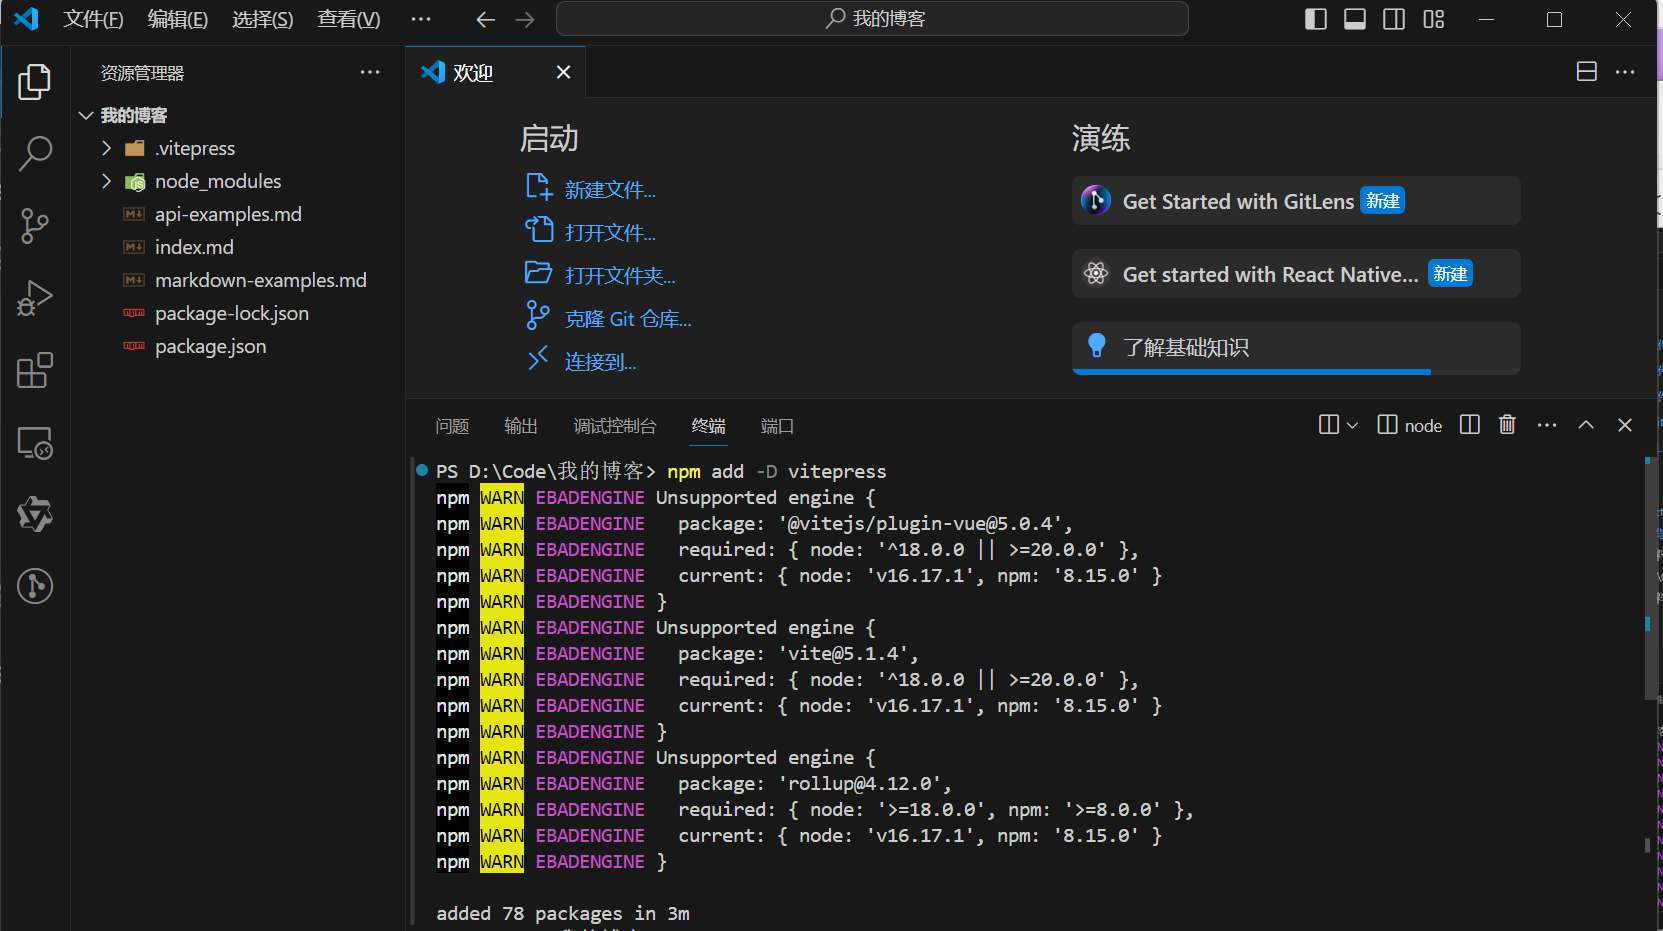Image resolution: width=1663 pixels, height=931 pixels.
Task: Open the GitLens Inspect icon in activity bar
Action: [x=35, y=514]
